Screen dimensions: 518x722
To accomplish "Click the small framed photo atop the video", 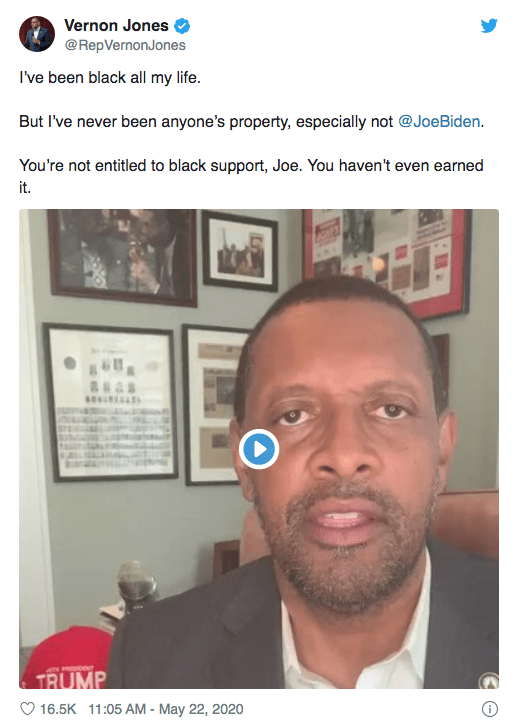I will [x=240, y=251].
